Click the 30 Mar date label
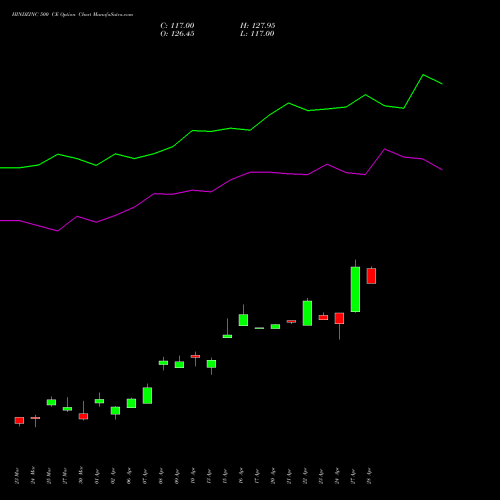 tap(81, 476)
